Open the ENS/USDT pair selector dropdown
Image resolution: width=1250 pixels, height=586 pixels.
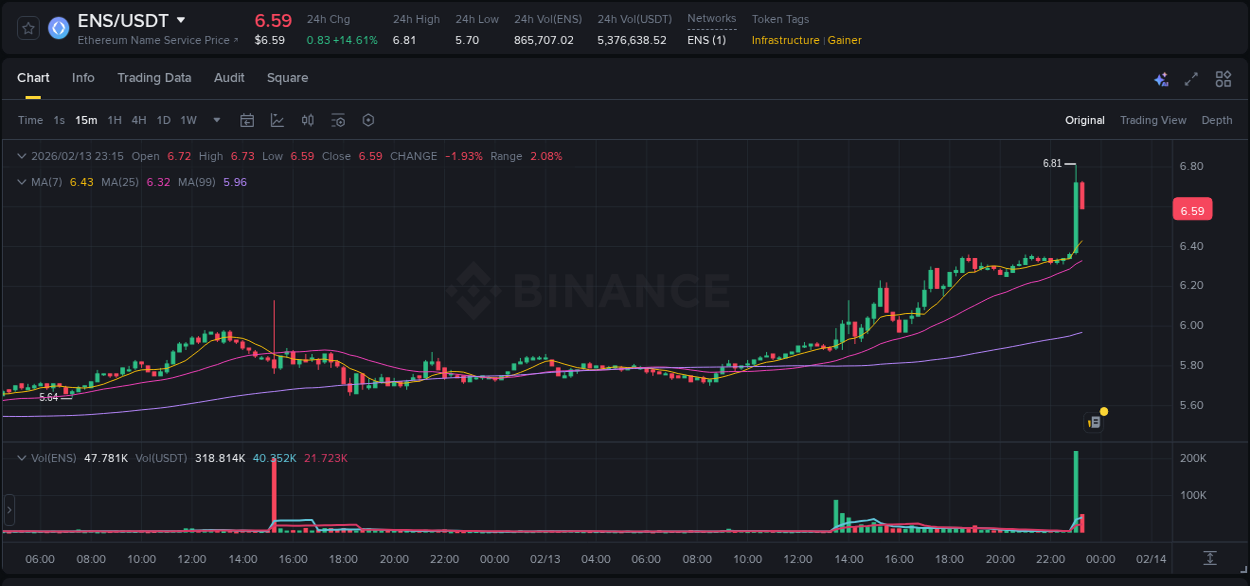[x=137, y=19]
